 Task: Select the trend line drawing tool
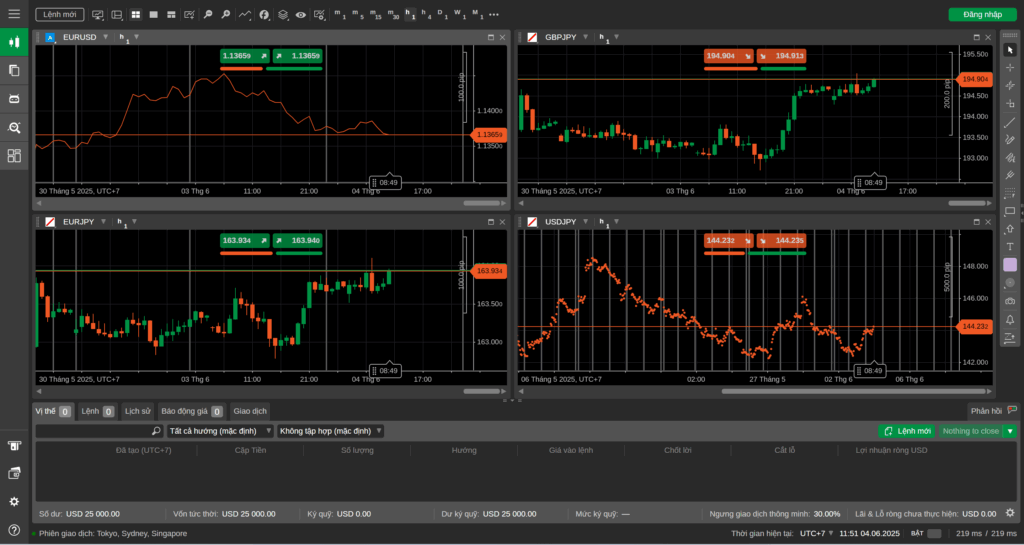pyautogui.click(x=1010, y=122)
